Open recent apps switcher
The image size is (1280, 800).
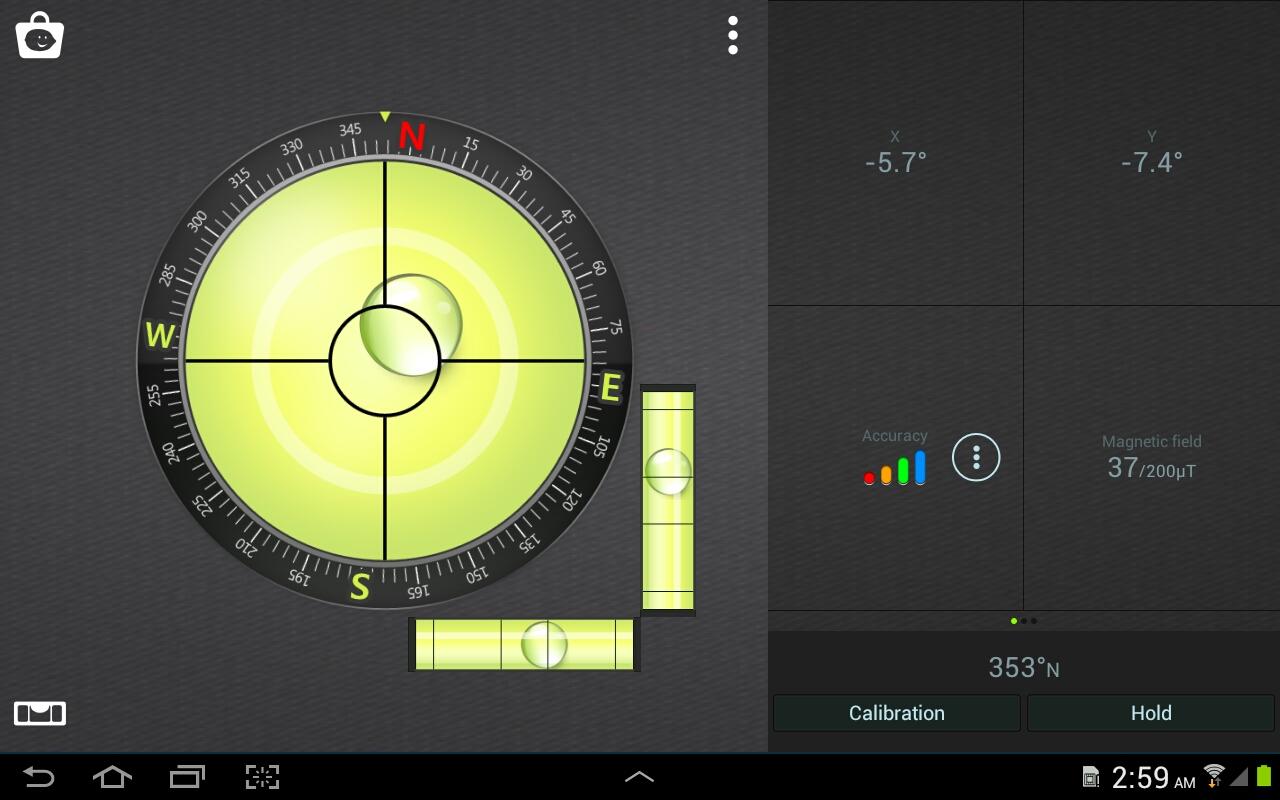(187, 776)
